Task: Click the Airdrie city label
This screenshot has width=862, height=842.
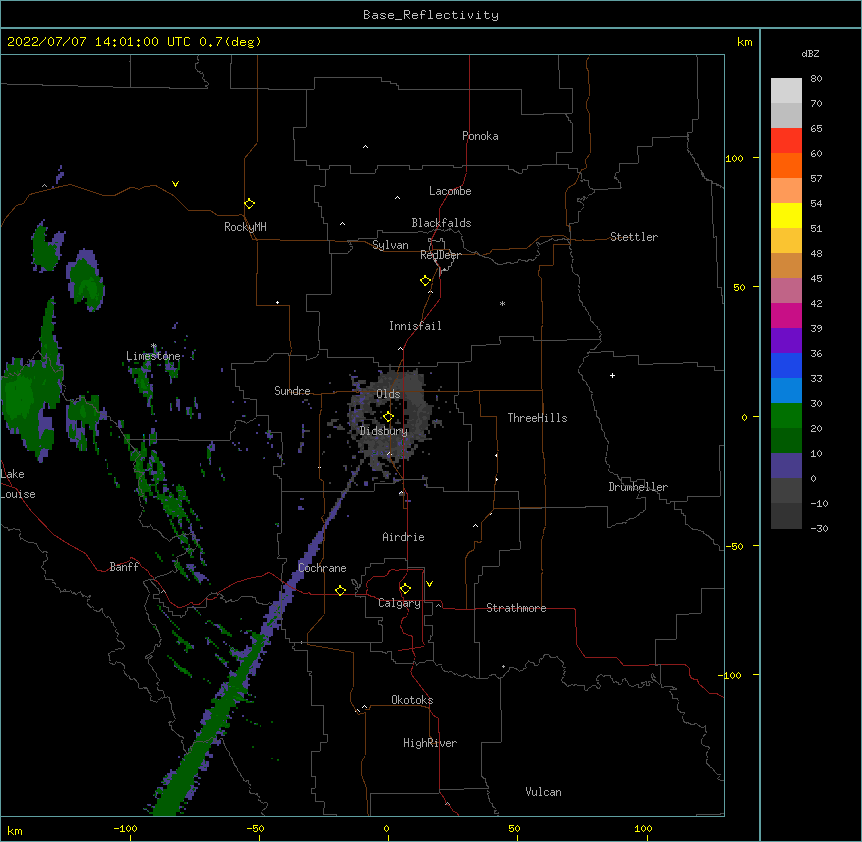Action: point(404,537)
